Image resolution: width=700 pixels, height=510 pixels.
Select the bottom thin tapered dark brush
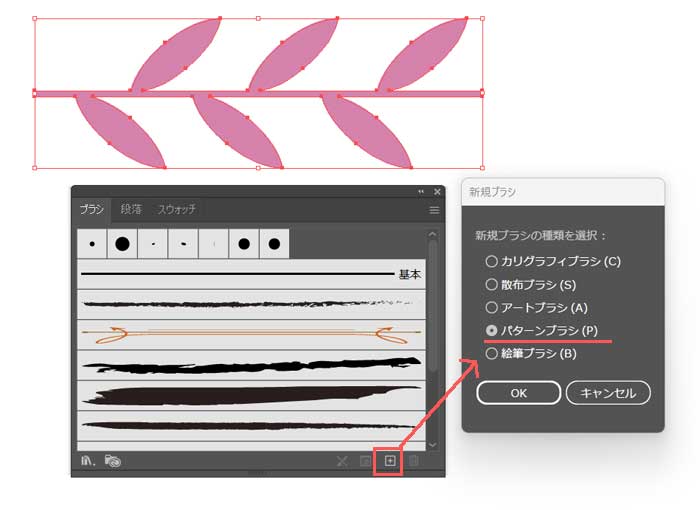click(x=251, y=426)
